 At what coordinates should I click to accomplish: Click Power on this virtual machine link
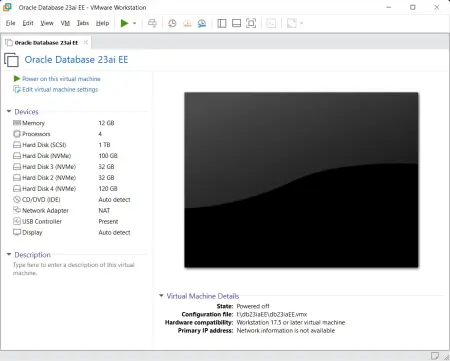pyautogui.click(x=61, y=79)
